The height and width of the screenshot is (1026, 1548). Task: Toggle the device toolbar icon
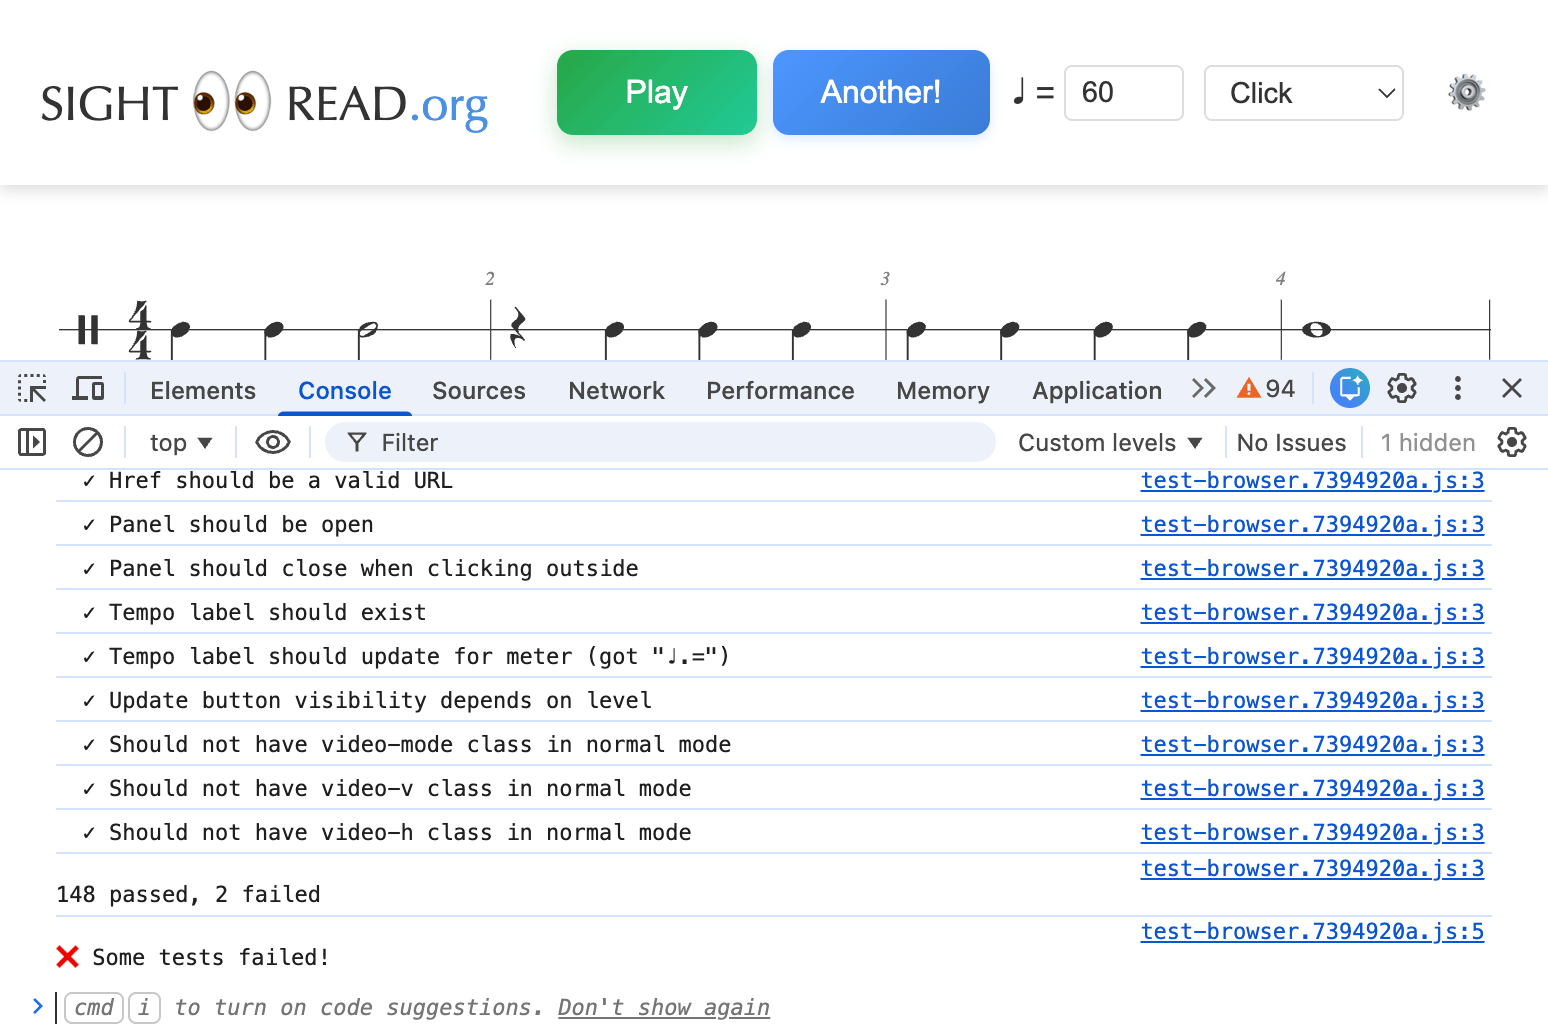tap(88, 389)
